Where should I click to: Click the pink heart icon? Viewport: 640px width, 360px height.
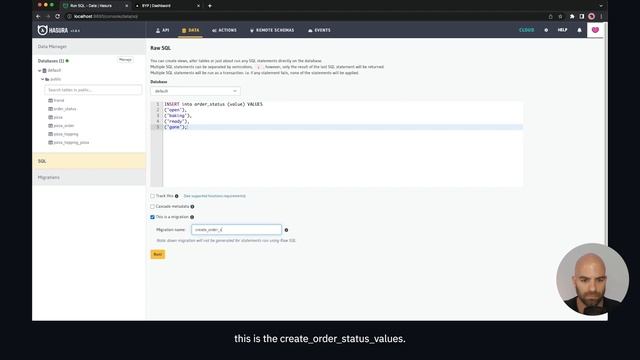click(x=595, y=30)
